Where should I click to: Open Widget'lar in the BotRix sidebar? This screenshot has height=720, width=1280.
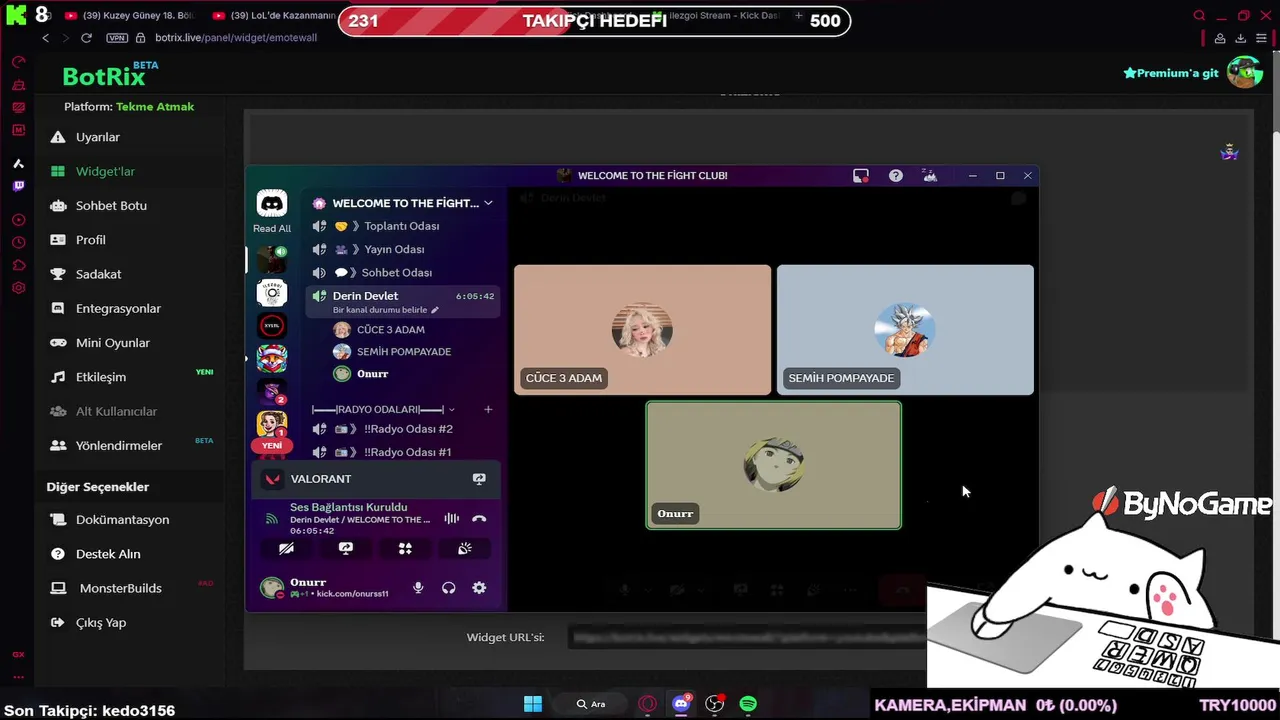point(105,171)
